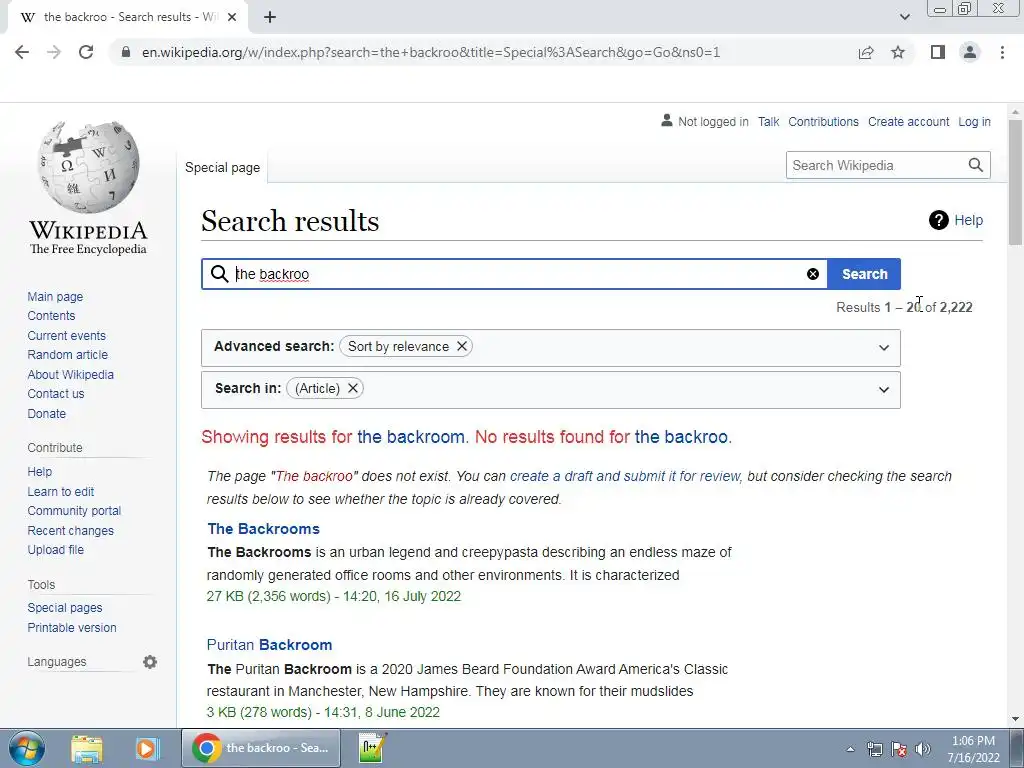The height and width of the screenshot is (768, 1024).
Task: Focus the main search query field
Action: tap(516, 274)
